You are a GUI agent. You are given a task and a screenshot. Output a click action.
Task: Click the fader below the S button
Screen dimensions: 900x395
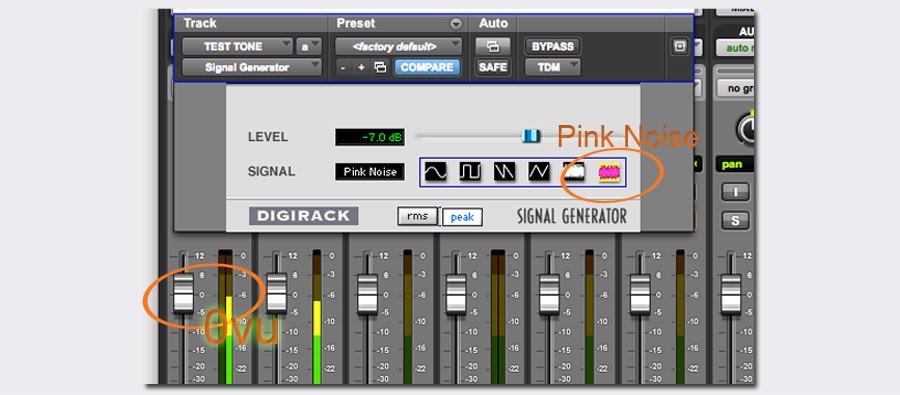point(731,295)
